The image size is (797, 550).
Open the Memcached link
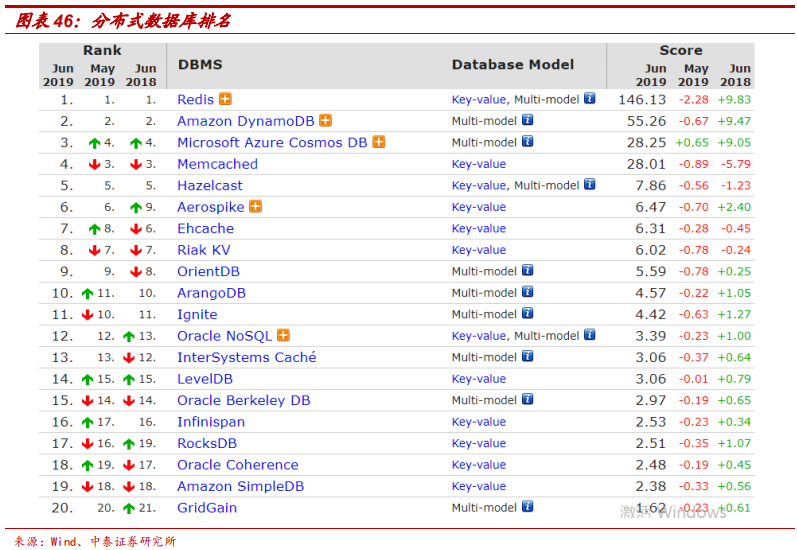point(217,164)
